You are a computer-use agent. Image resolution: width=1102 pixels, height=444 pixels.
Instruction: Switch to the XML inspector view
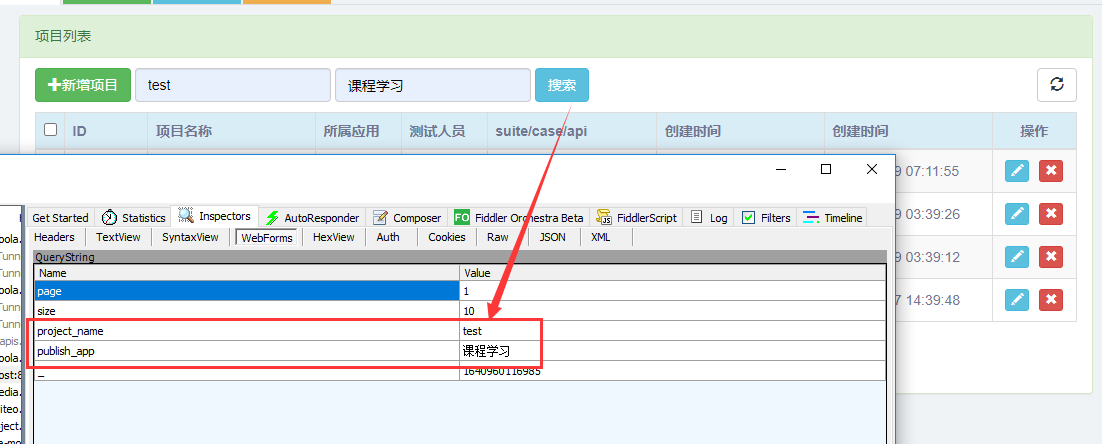[601, 237]
